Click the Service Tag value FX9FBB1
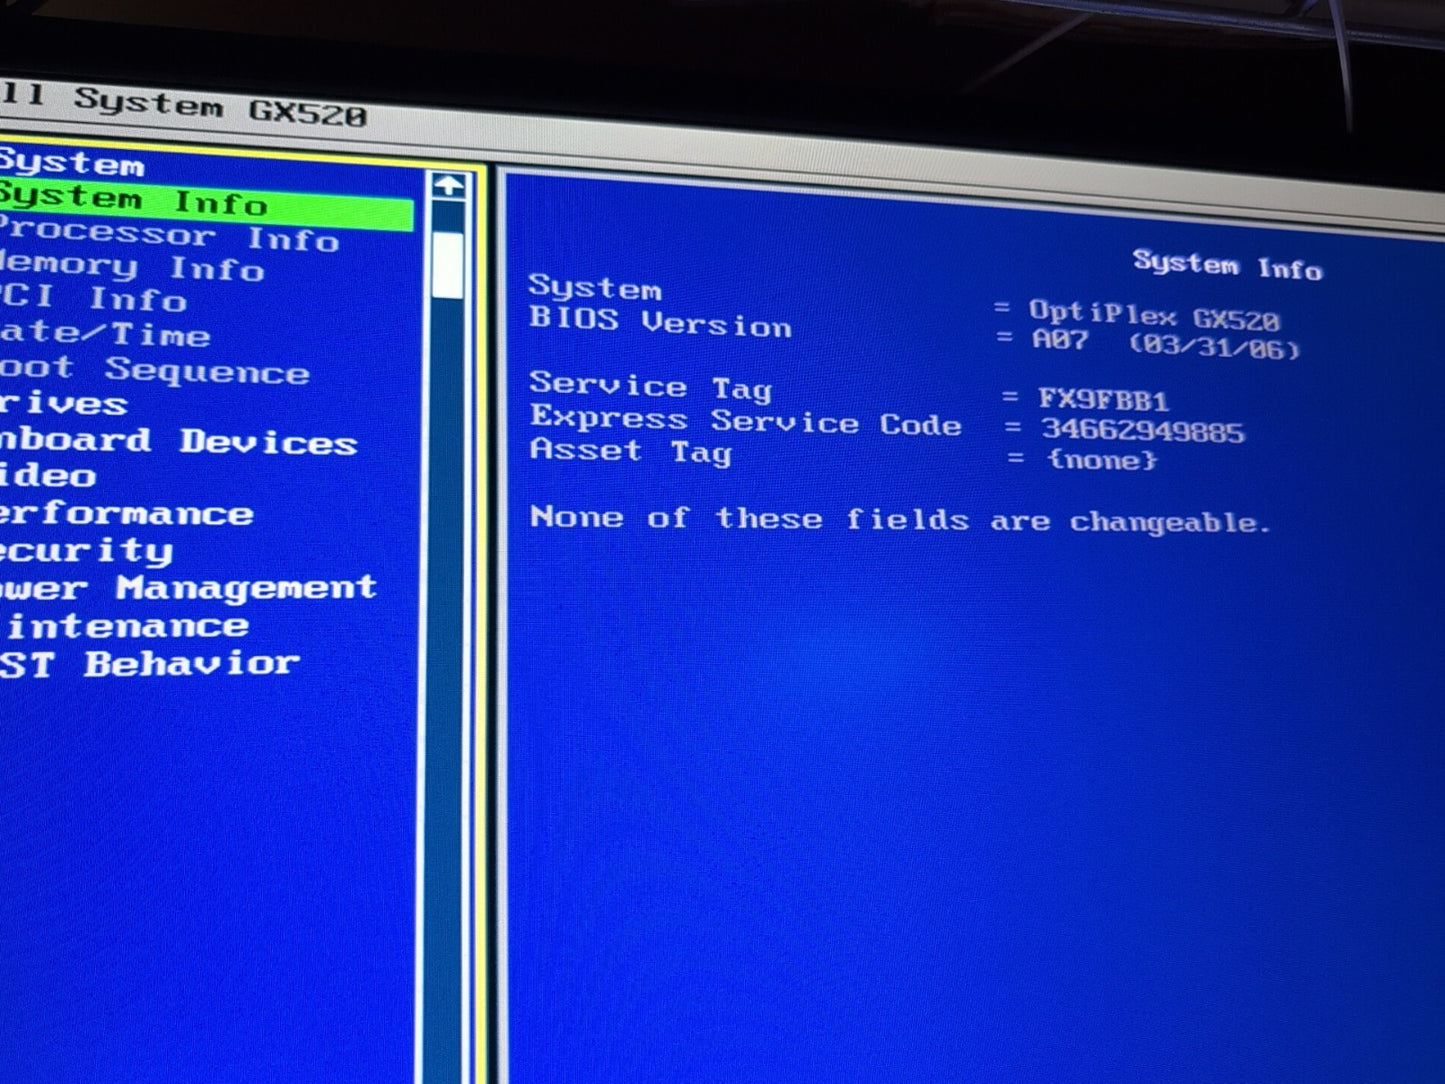 1103,401
